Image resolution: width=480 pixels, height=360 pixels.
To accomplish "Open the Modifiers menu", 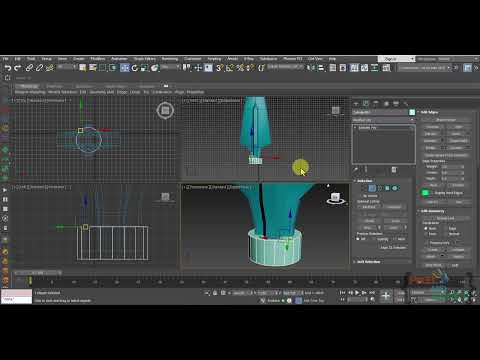I will (x=98, y=59).
